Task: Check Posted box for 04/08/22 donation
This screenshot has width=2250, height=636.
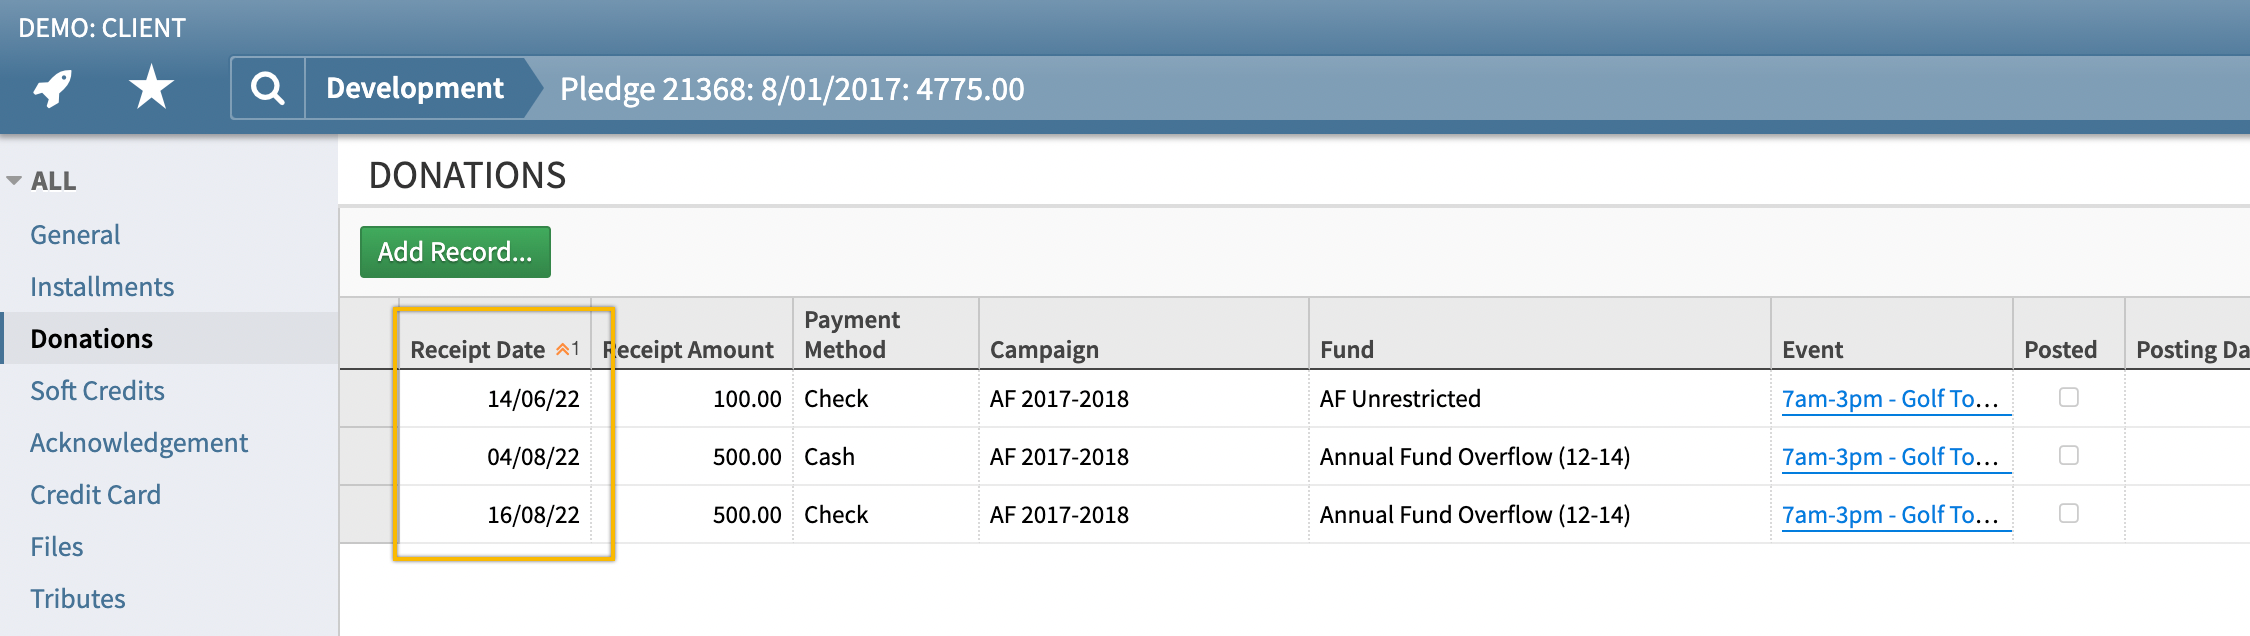Action: tap(2068, 455)
